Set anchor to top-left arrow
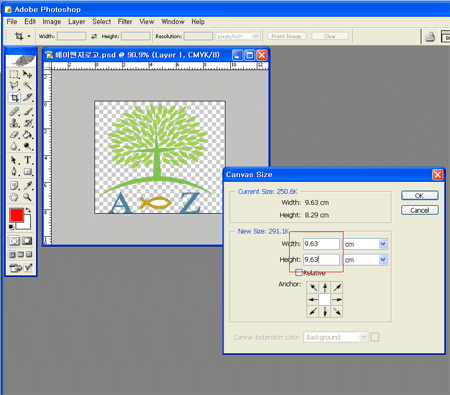Viewport: 450px width, 395px height. point(313,287)
